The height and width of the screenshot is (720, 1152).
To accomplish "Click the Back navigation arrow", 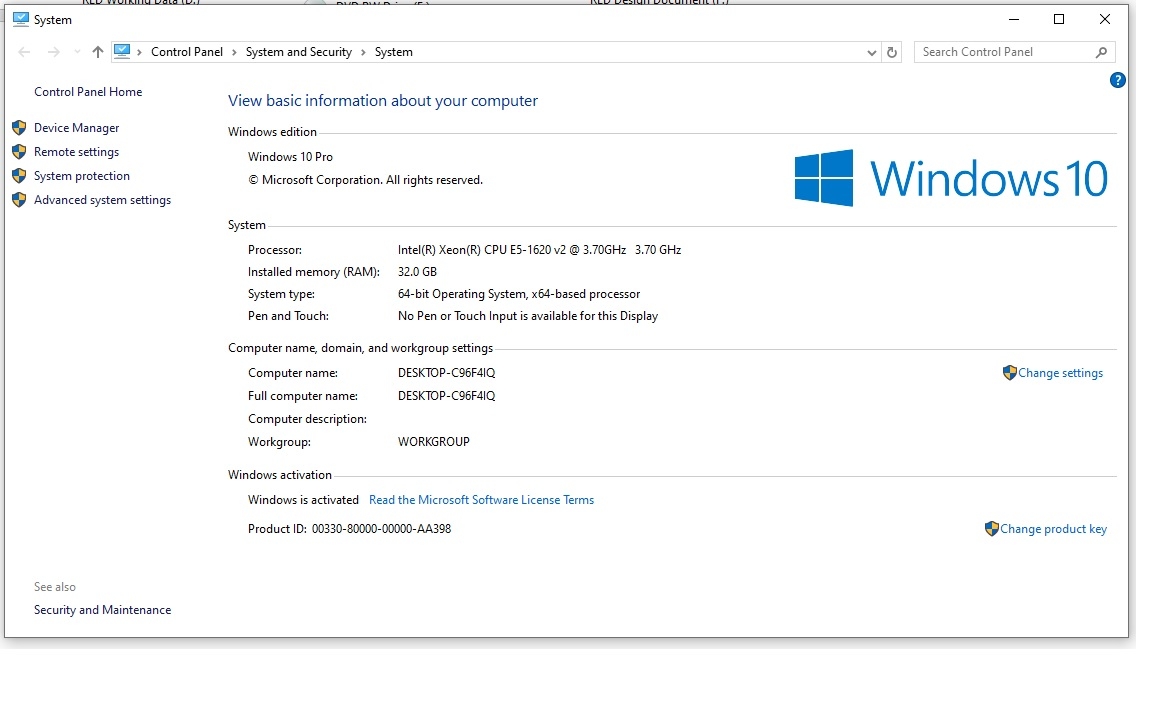I will 24,52.
